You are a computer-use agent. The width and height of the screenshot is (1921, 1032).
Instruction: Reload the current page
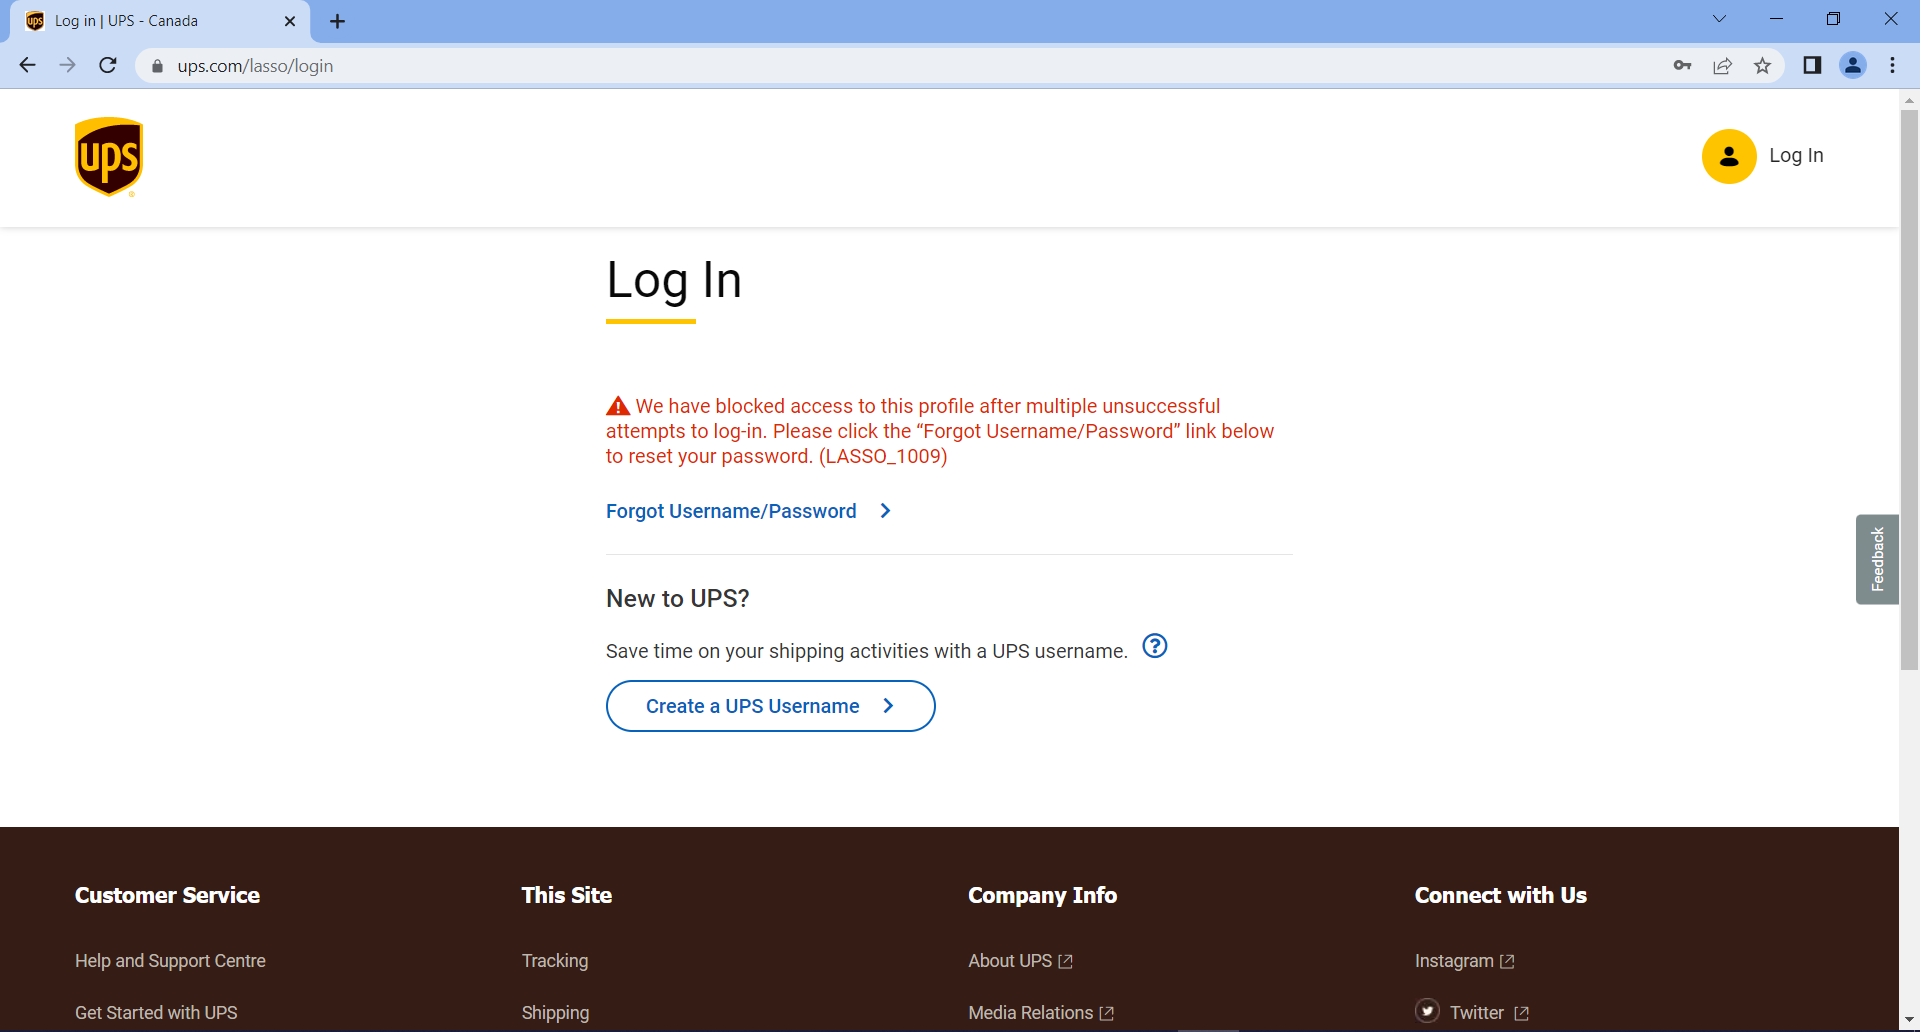pyautogui.click(x=108, y=65)
